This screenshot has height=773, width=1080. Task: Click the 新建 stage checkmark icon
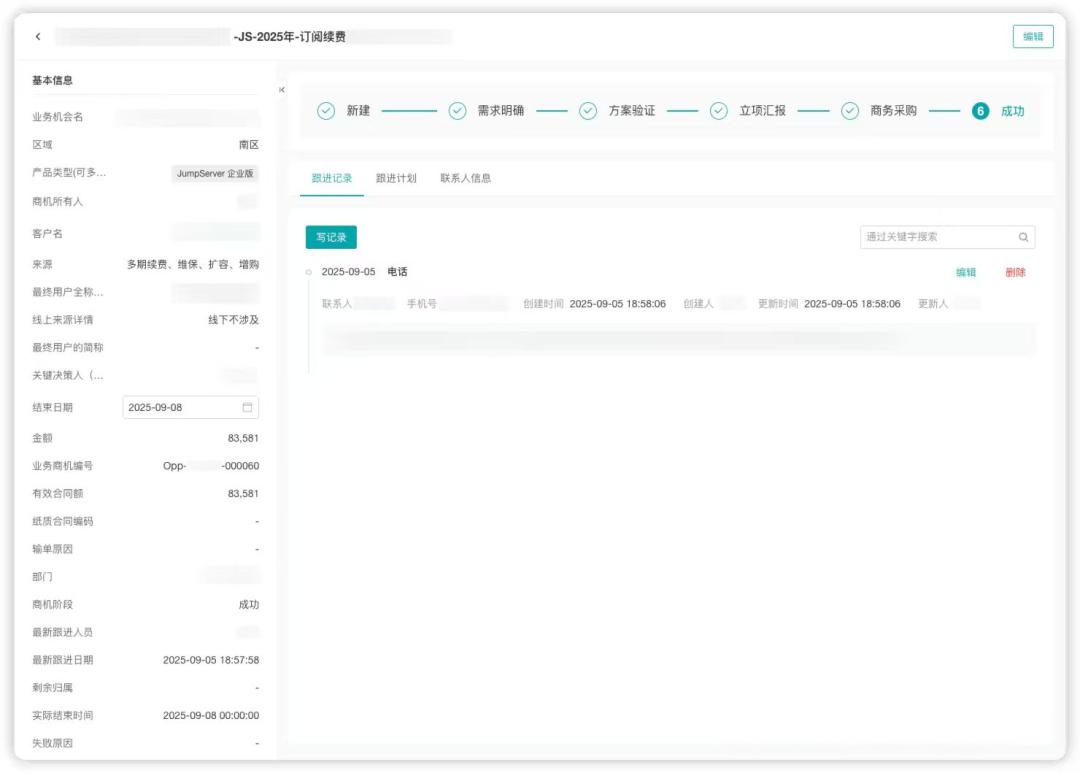coord(326,111)
